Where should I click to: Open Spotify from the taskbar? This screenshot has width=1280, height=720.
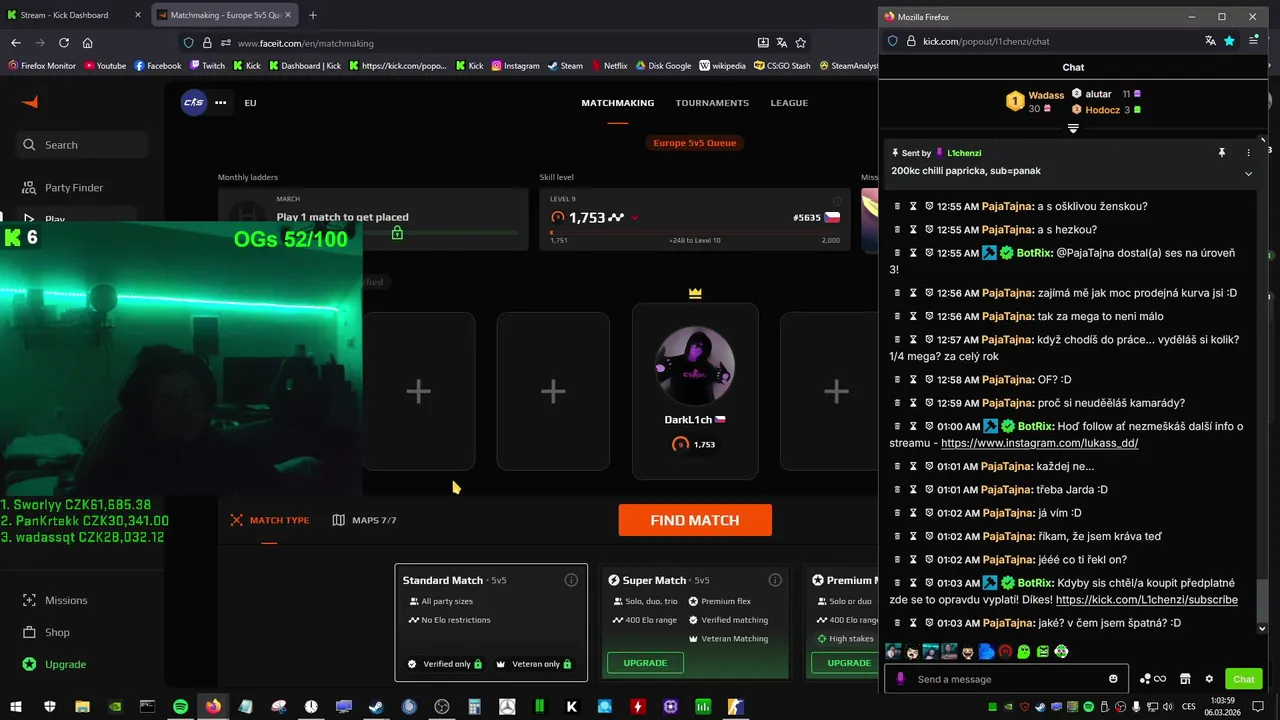click(x=180, y=706)
